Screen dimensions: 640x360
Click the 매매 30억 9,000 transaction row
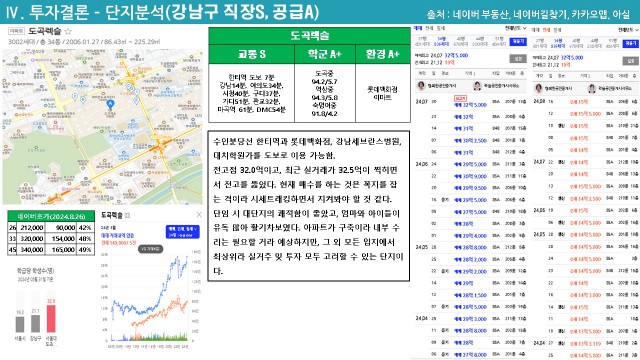click(471, 176)
